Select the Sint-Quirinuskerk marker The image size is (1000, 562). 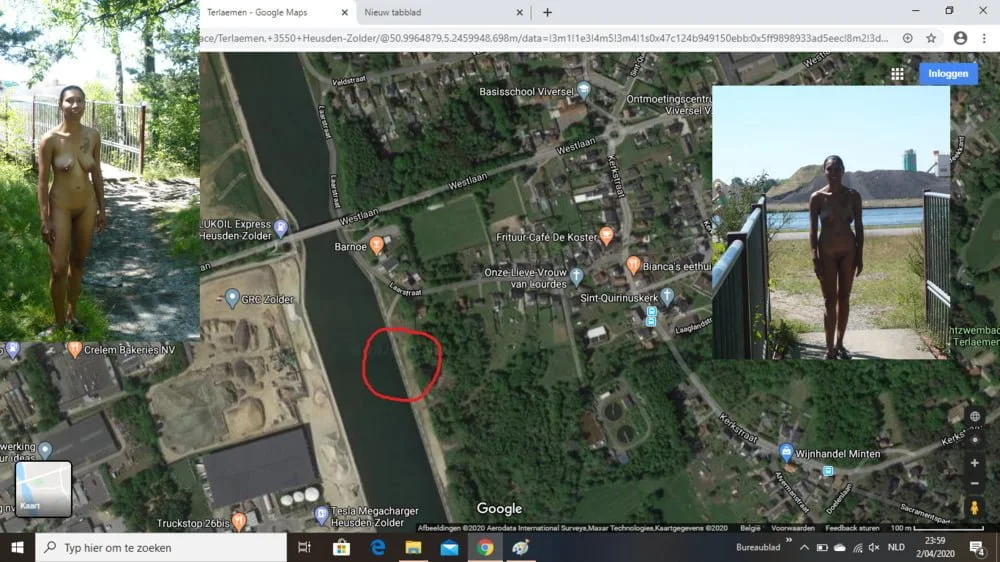[666, 296]
